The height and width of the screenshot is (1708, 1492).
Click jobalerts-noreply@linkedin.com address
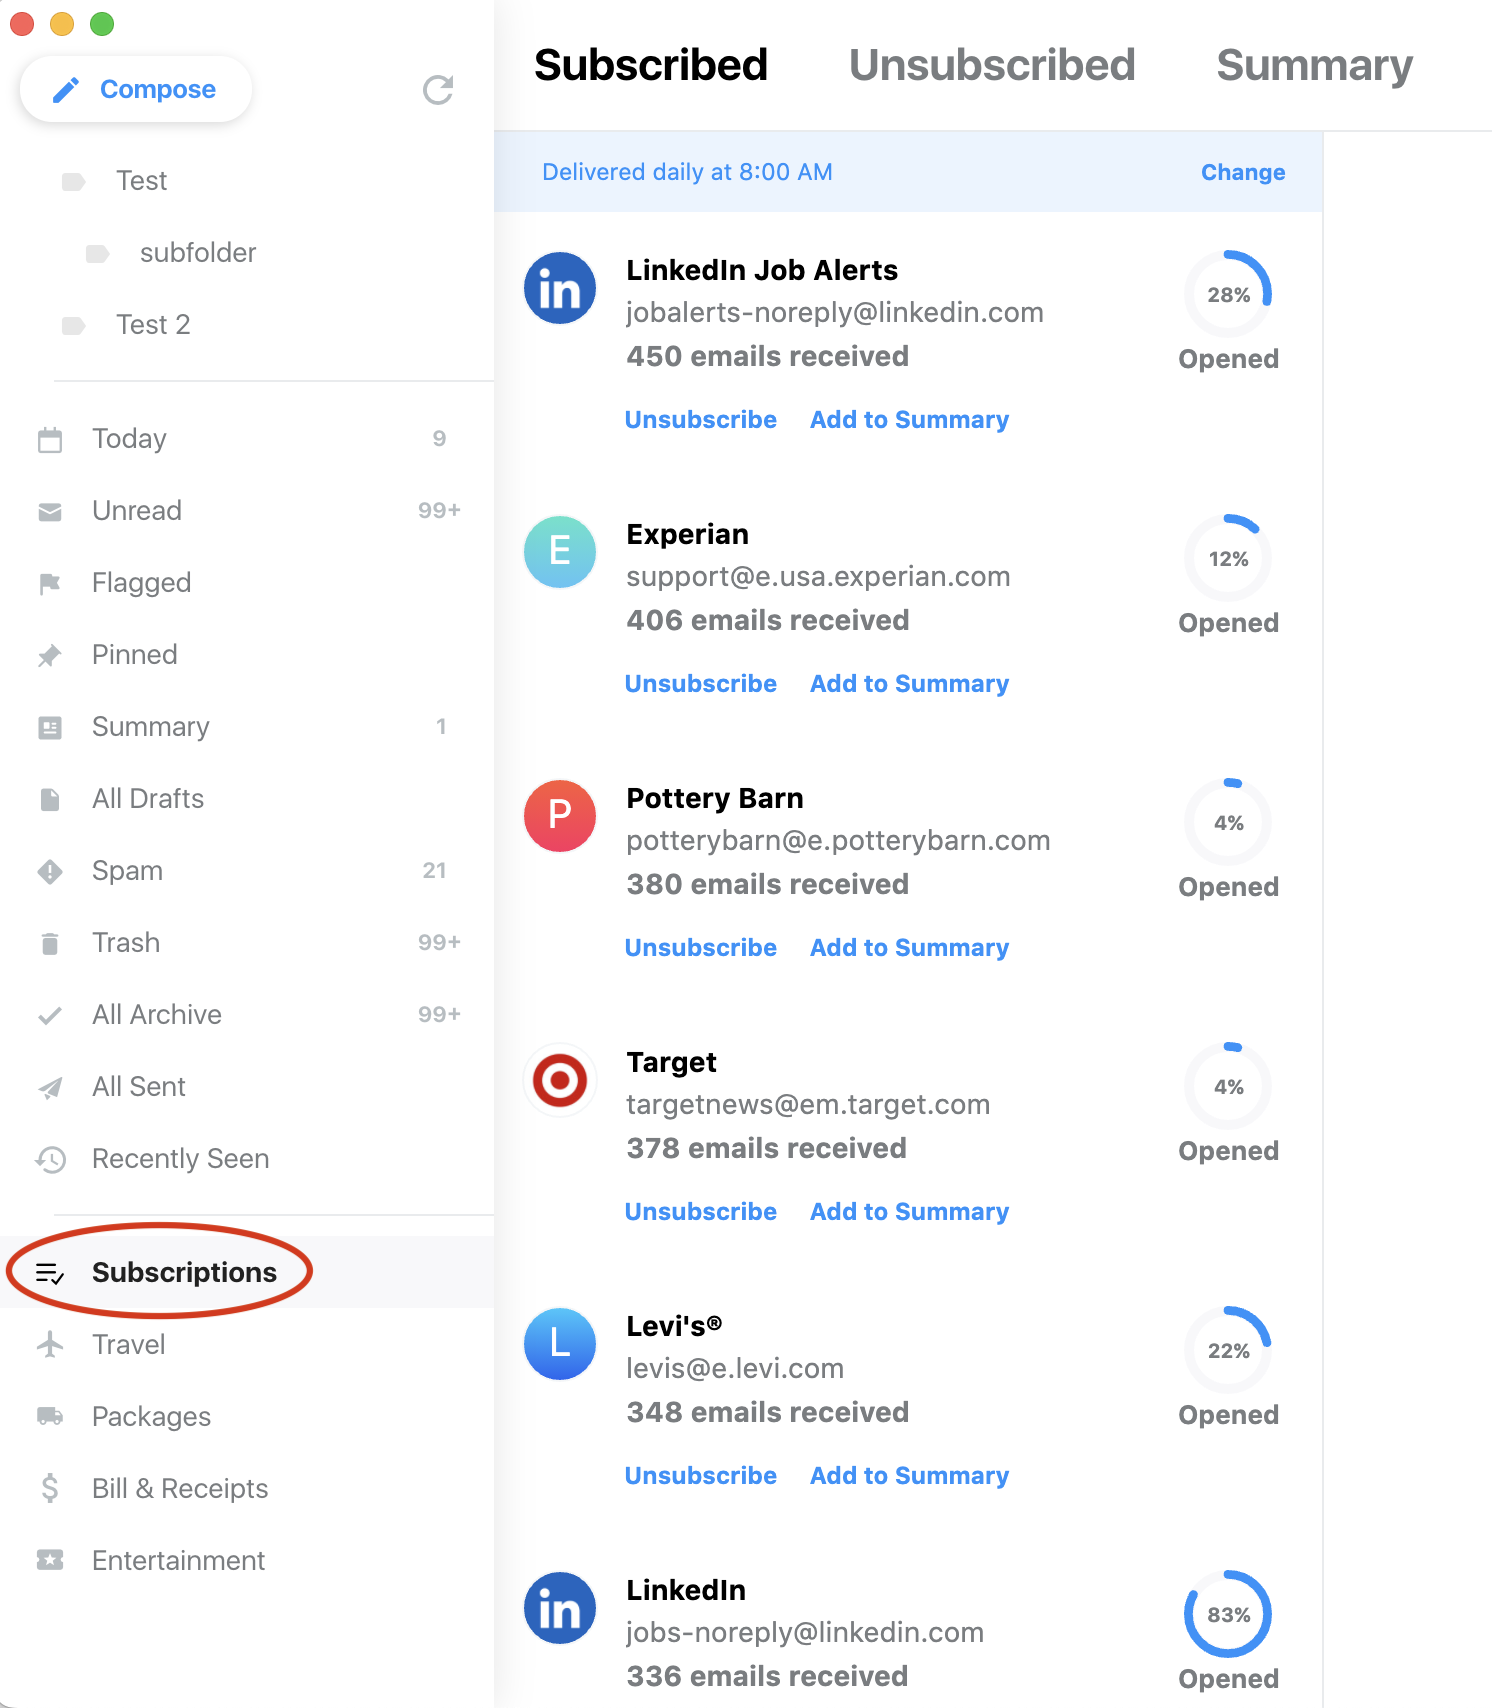(835, 313)
